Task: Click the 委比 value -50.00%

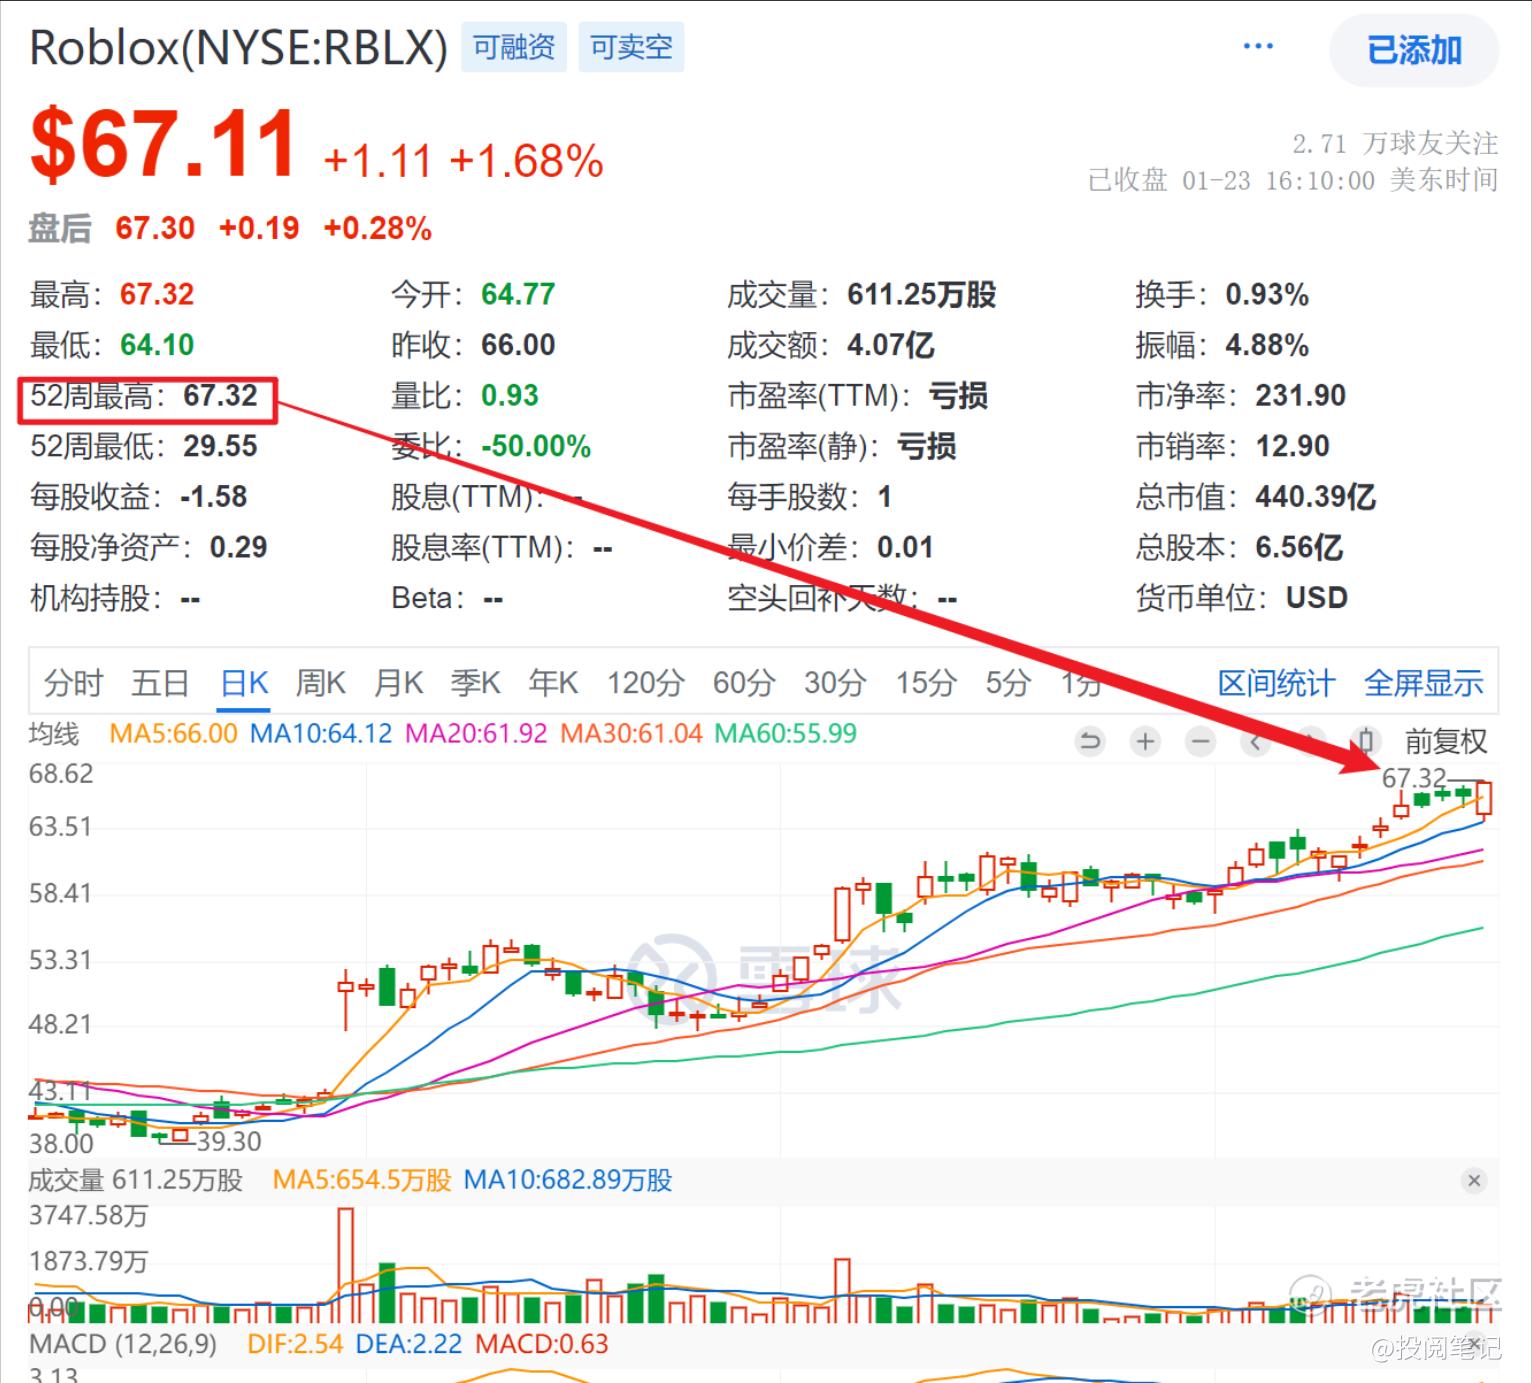Action: [x=536, y=446]
